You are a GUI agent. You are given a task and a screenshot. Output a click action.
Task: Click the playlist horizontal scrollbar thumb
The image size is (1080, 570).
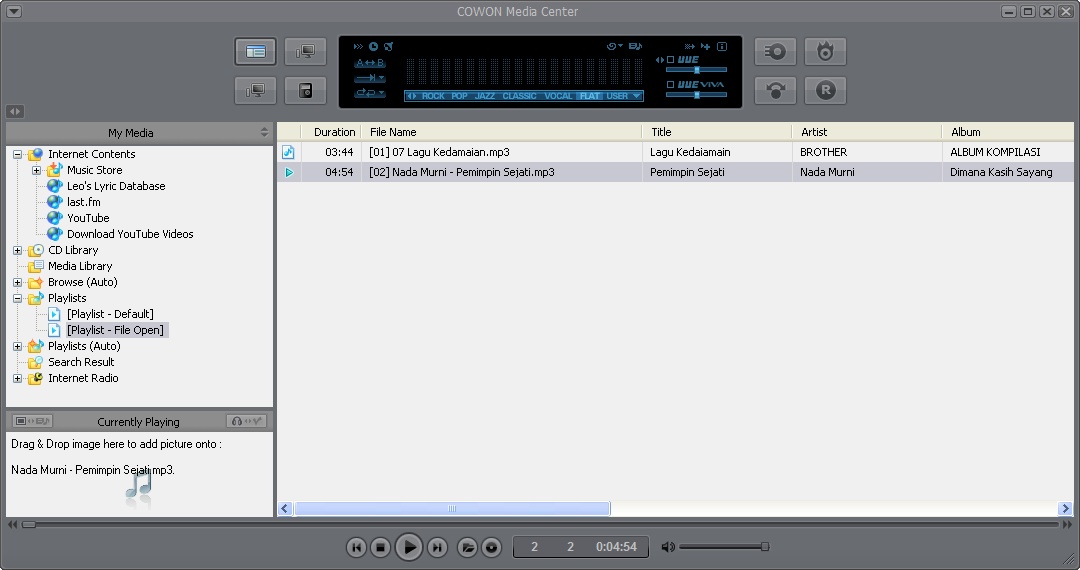click(452, 509)
